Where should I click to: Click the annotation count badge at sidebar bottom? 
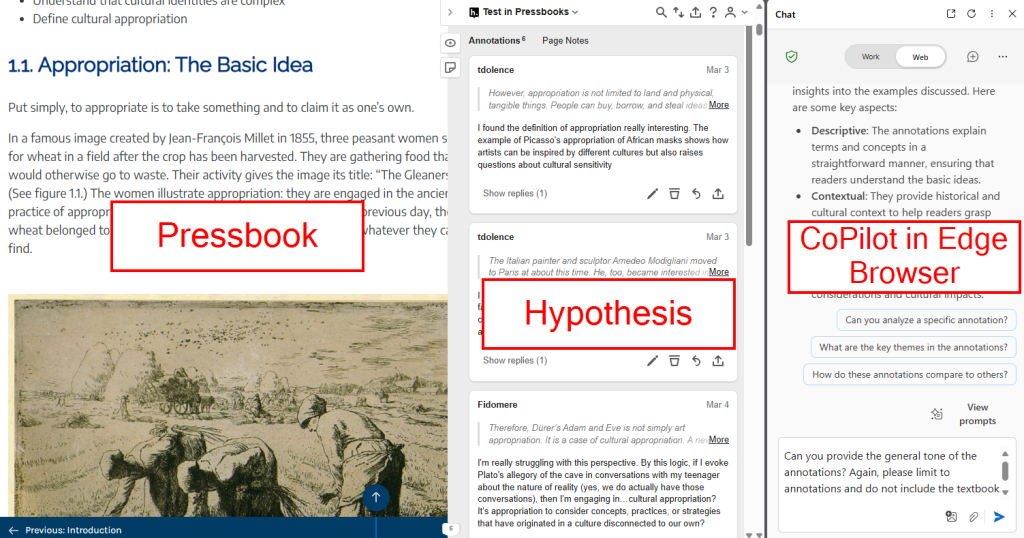(x=450, y=529)
